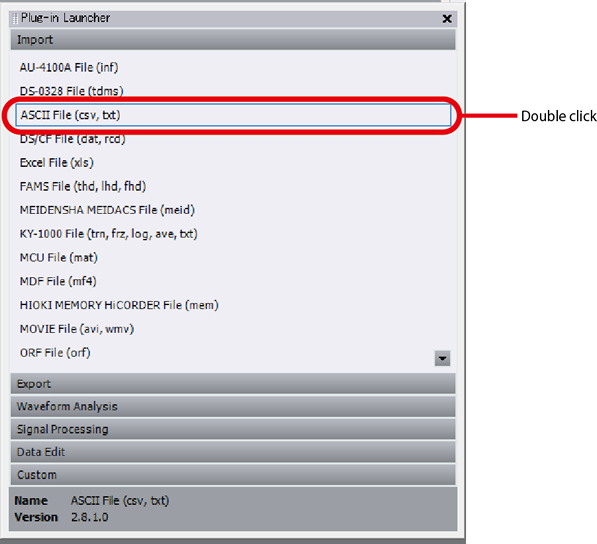Click the panel drag grip beside Plug-in Launcher
Viewport: 597px width, 544px height.
(x=15, y=18)
